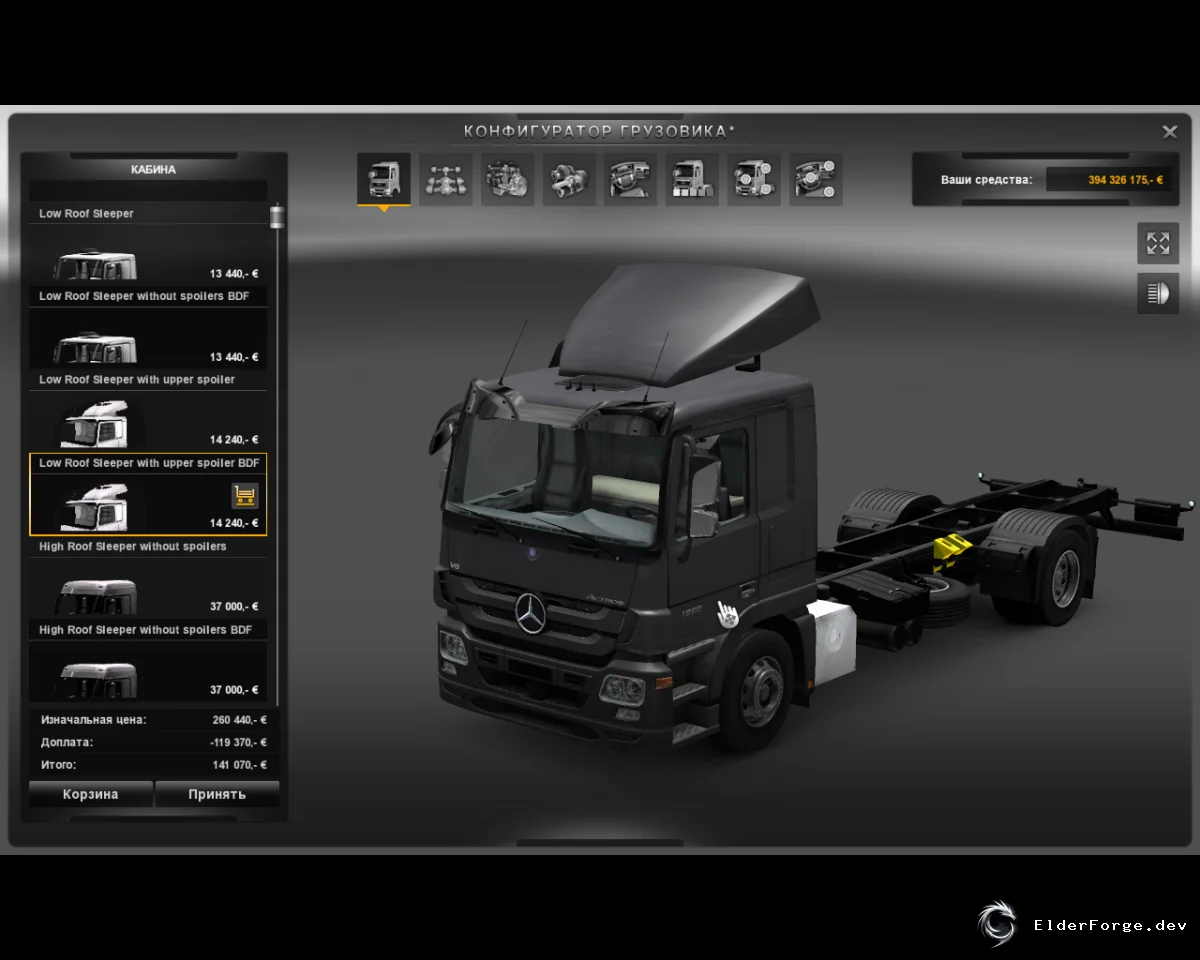Select the Low Roof Sleeper cabin thumbnail
1200x960 pixels.
click(x=95, y=265)
